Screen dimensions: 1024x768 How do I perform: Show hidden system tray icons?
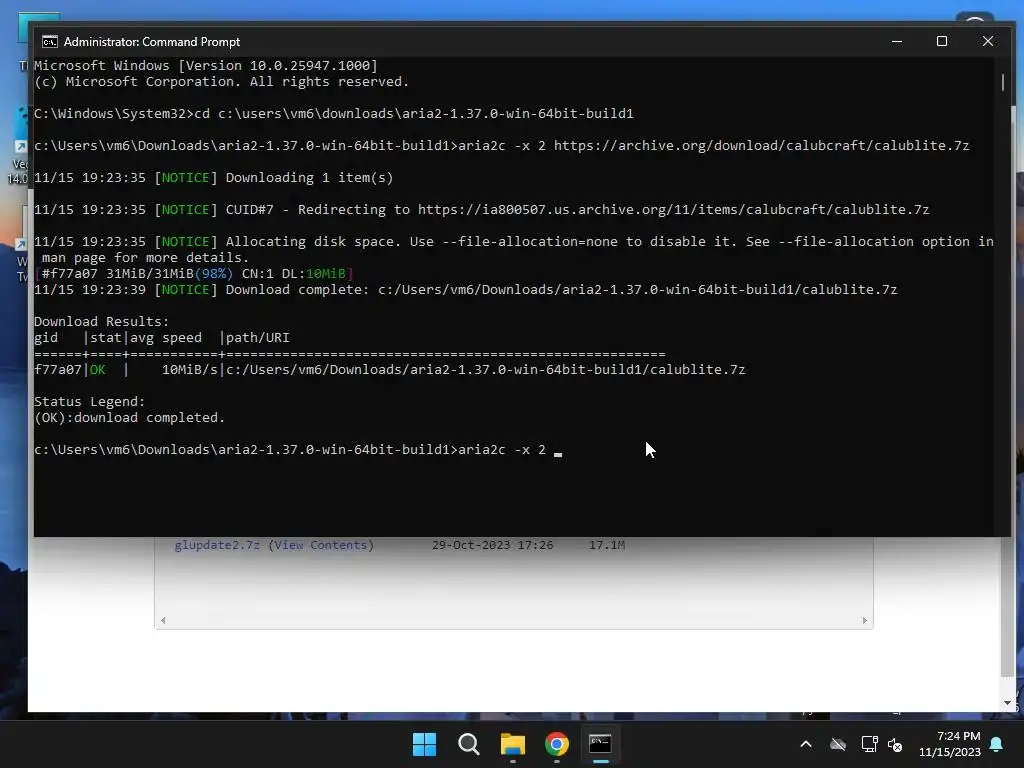click(x=806, y=744)
